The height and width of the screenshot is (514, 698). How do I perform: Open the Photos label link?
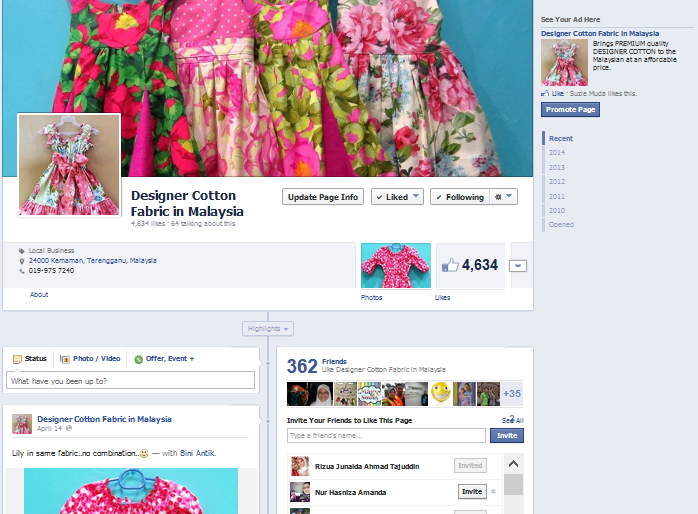371,297
